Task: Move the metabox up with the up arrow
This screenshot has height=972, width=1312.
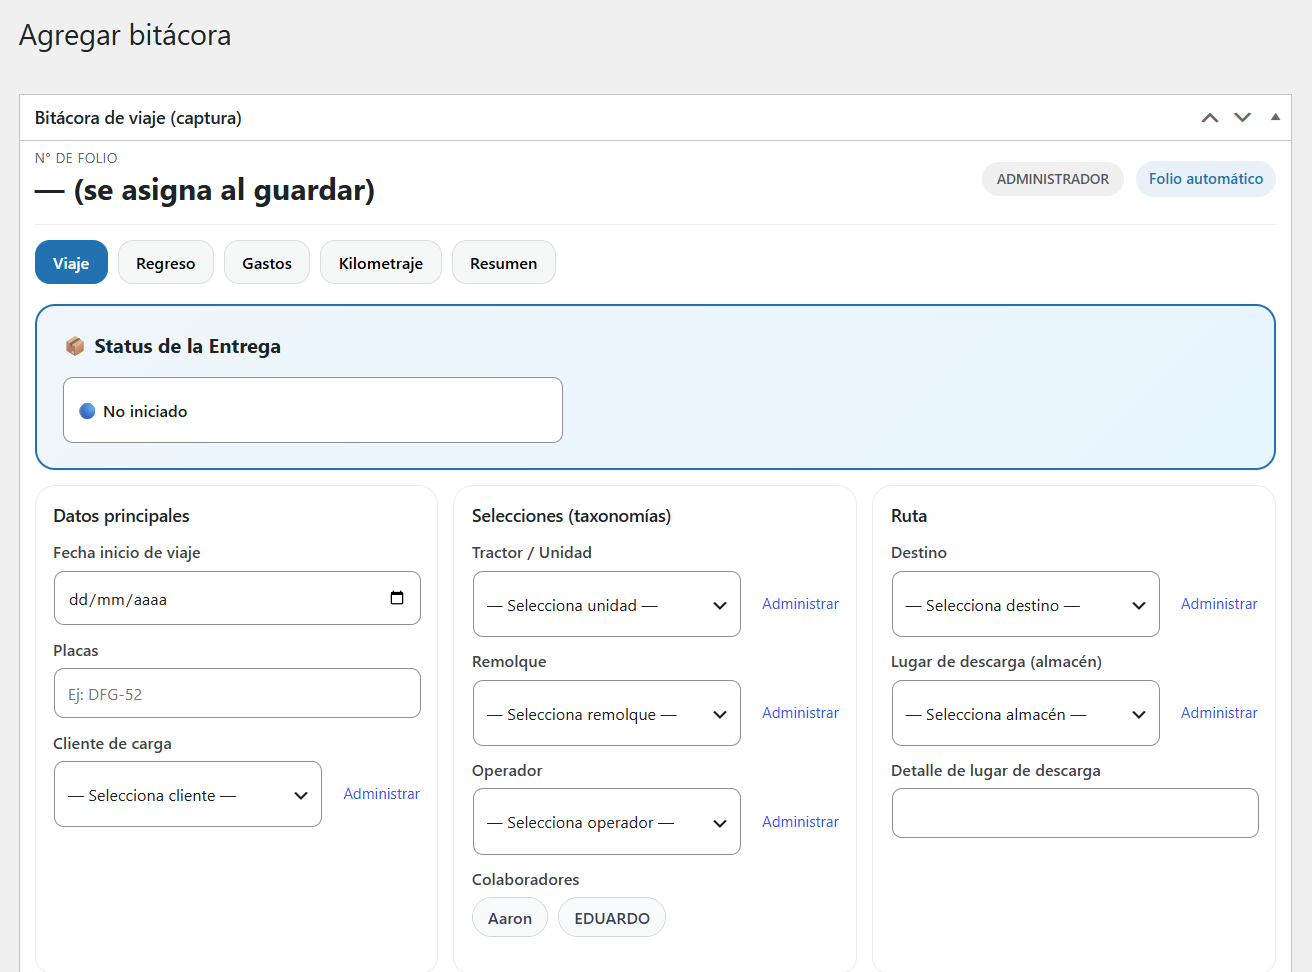Action: pos(1210,118)
